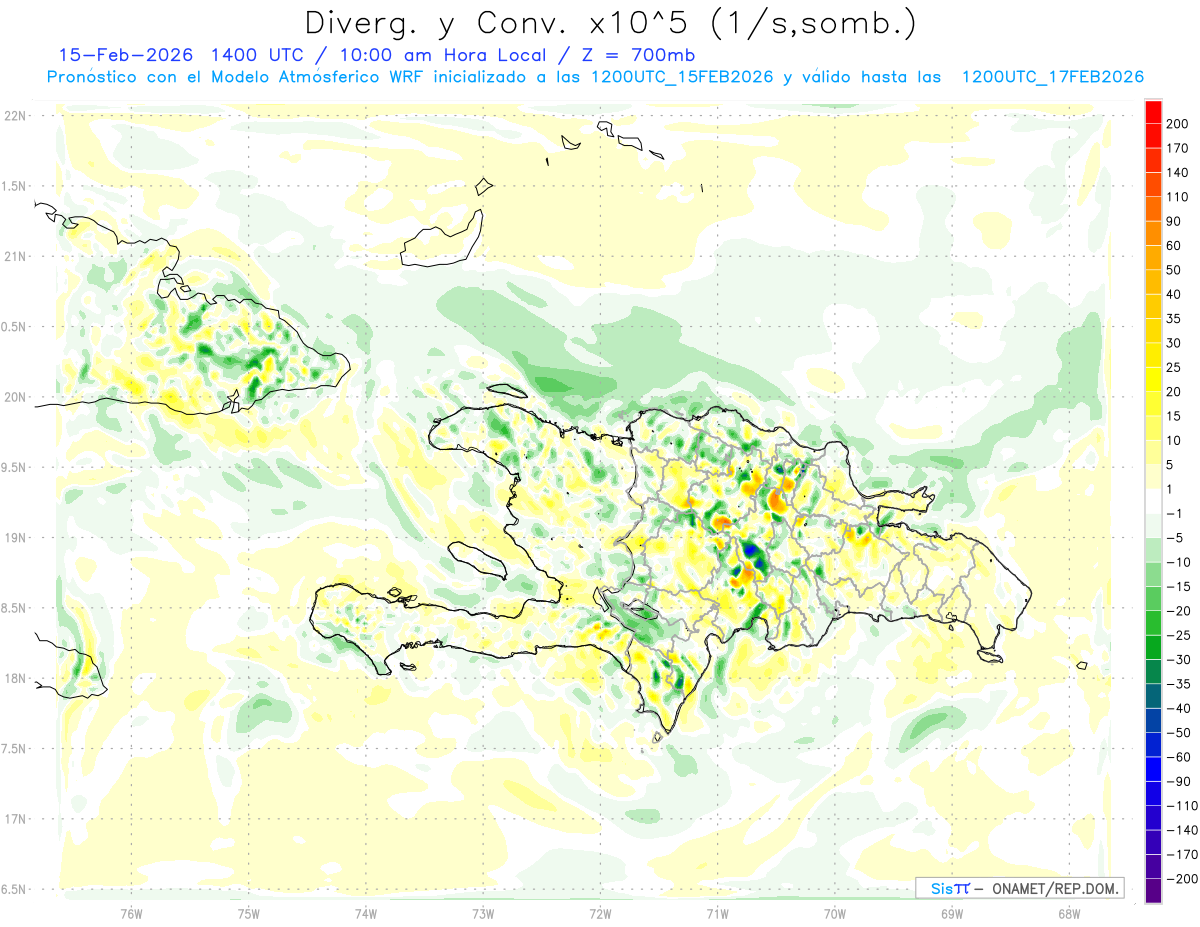Image resolution: width=1200 pixels, height=927 pixels.
Task: Click the bright red swatch atop the color bar
Action: (1153, 112)
